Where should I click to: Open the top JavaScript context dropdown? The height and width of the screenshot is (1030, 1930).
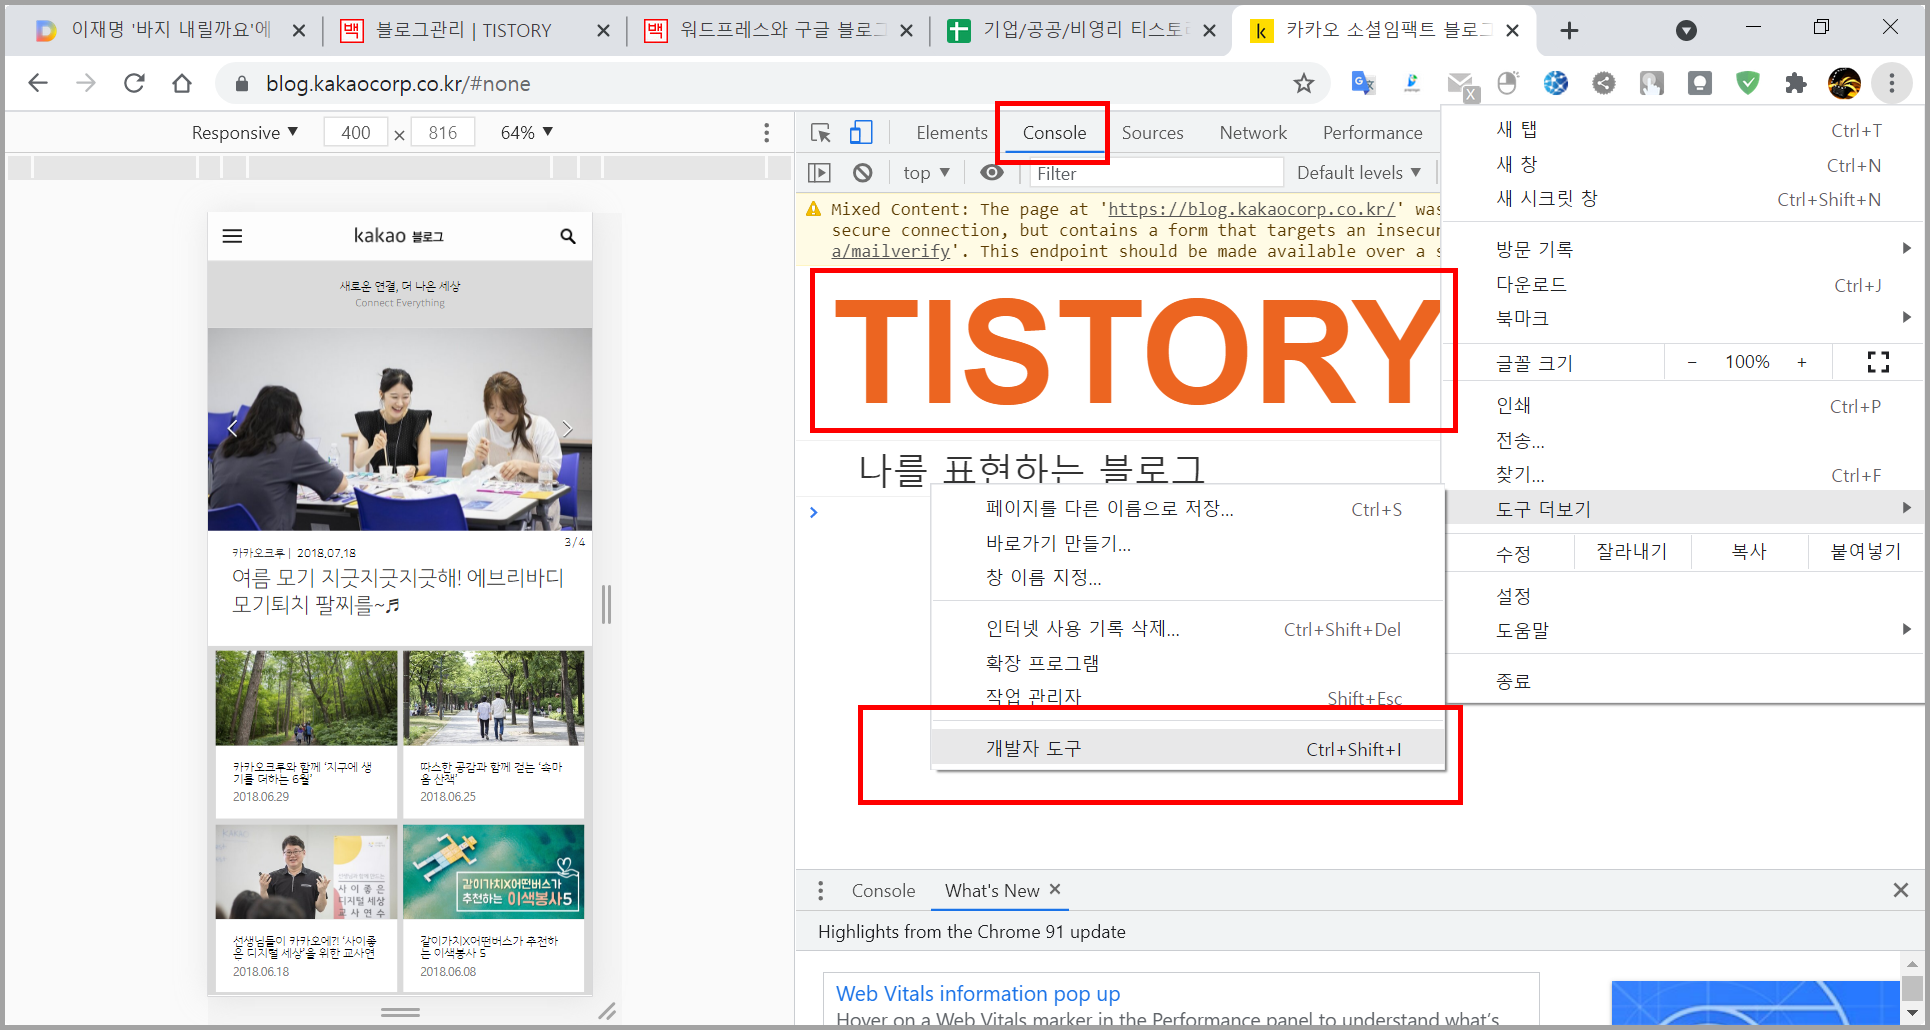click(x=926, y=173)
